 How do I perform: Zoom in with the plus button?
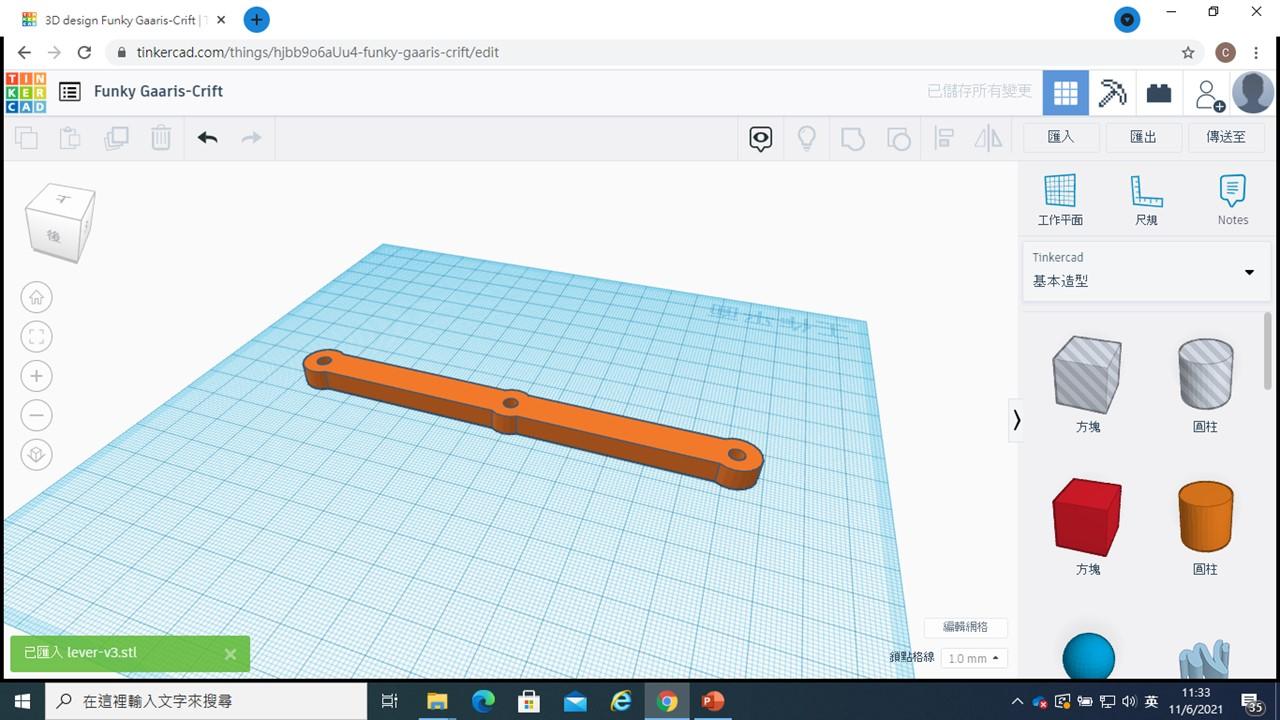37,376
